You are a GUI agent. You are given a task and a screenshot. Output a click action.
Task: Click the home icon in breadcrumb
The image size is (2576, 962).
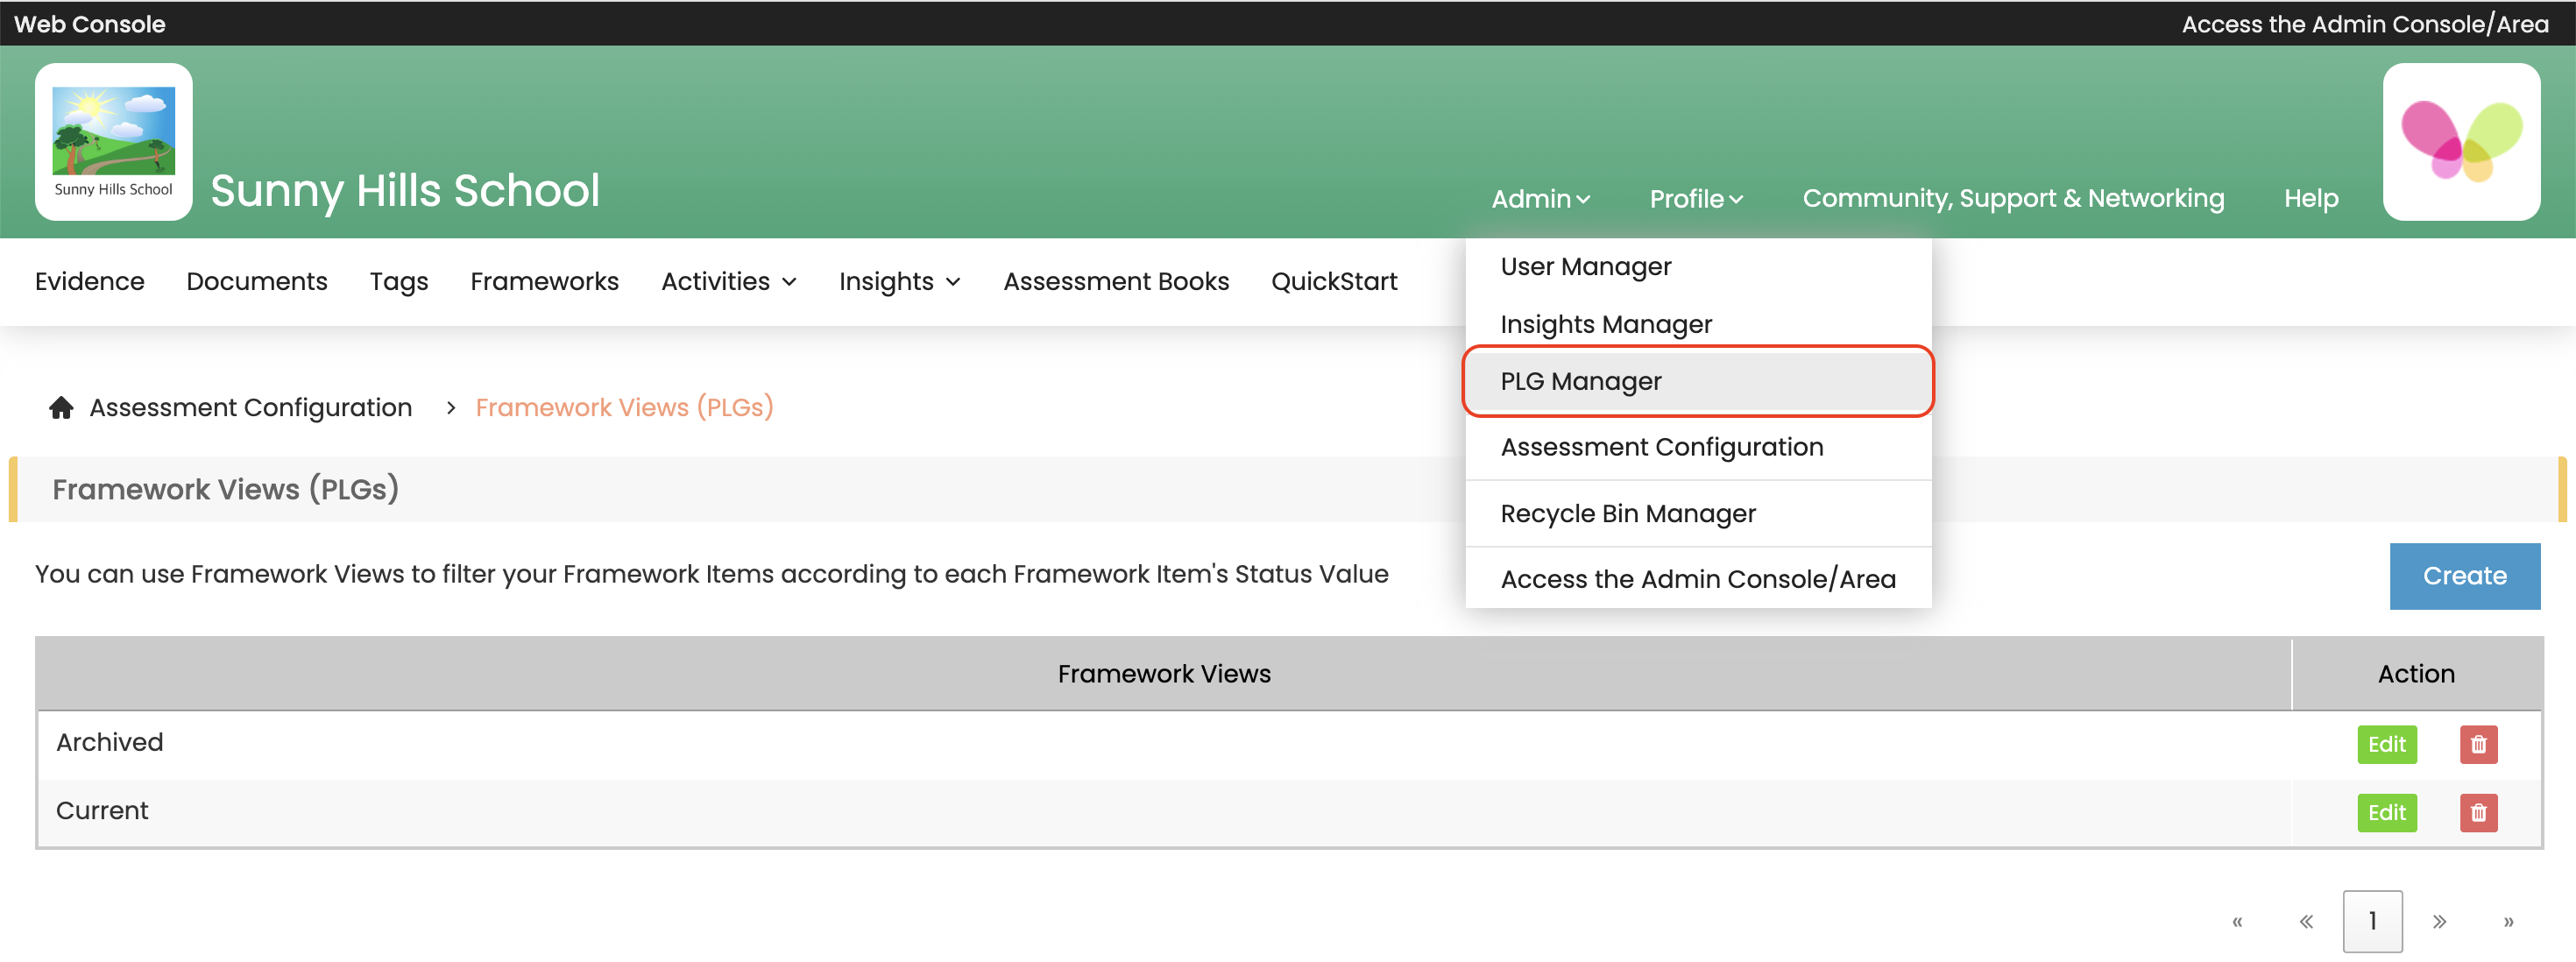[61, 407]
